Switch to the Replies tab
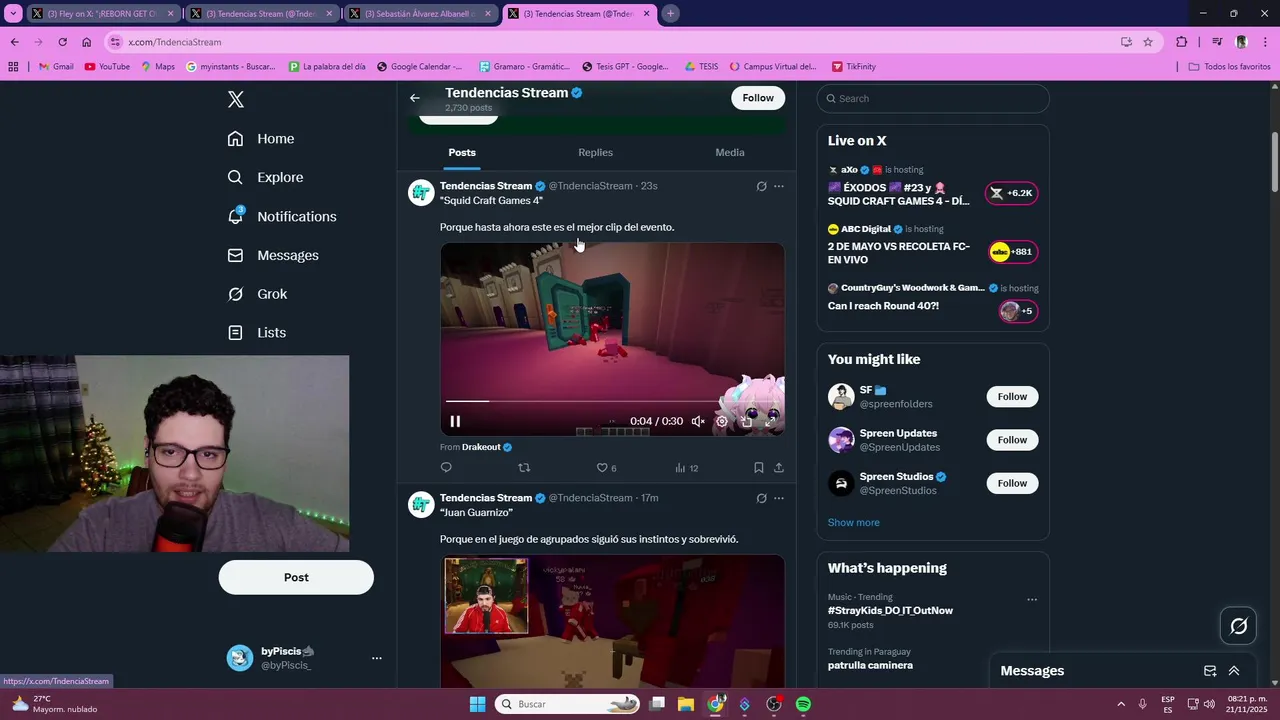The height and width of the screenshot is (720, 1280). [x=595, y=152]
